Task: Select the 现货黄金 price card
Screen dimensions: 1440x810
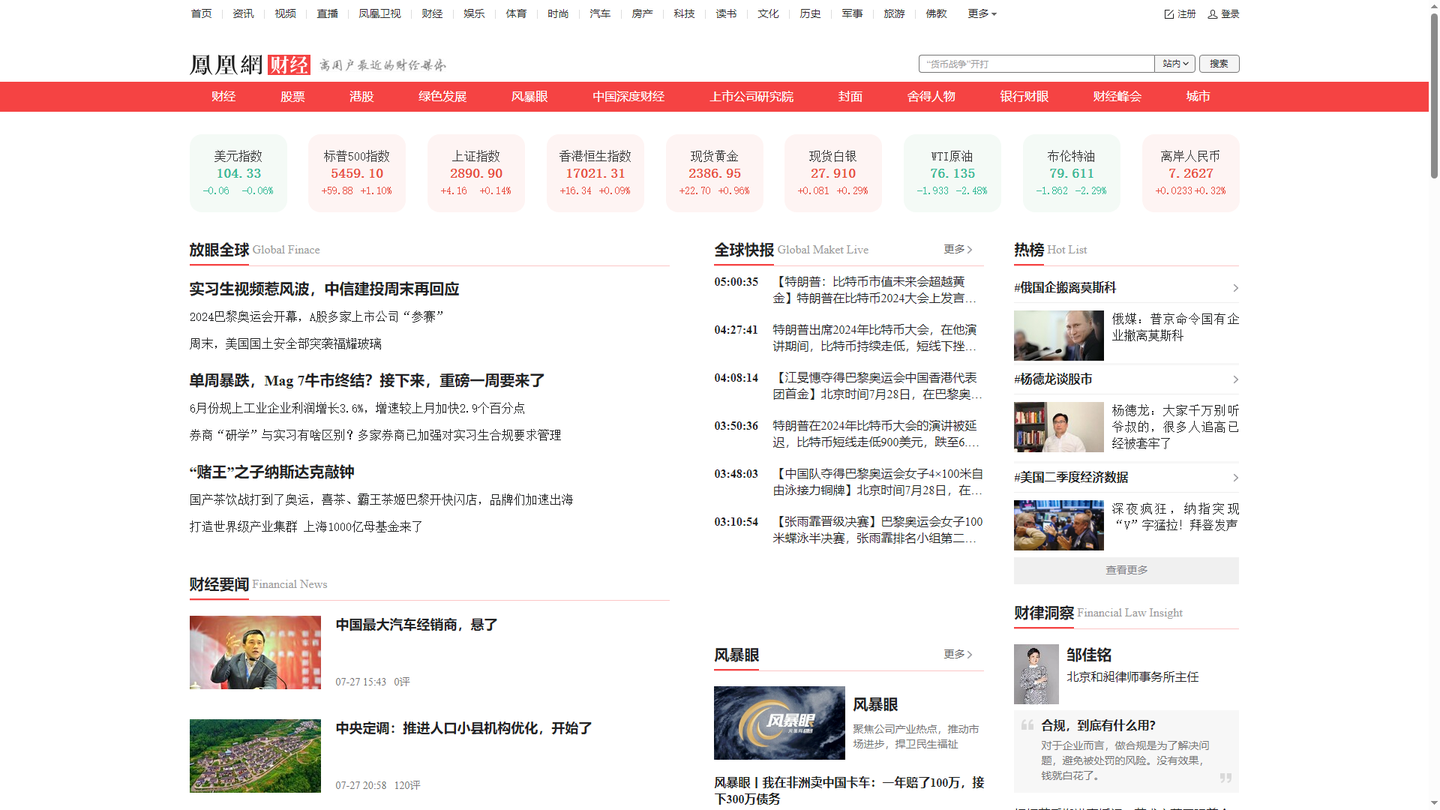Action: pyautogui.click(x=714, y=173)
